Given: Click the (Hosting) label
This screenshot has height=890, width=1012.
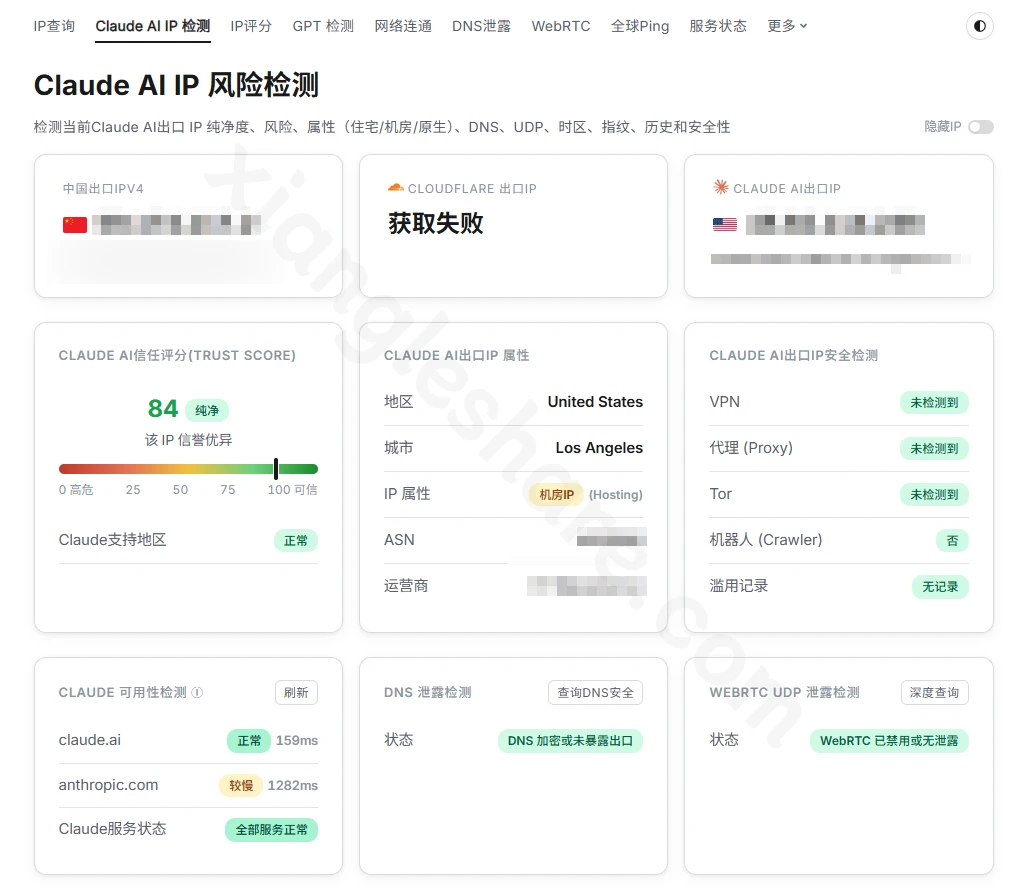Looking at the screenshot, I should point(616,494).
